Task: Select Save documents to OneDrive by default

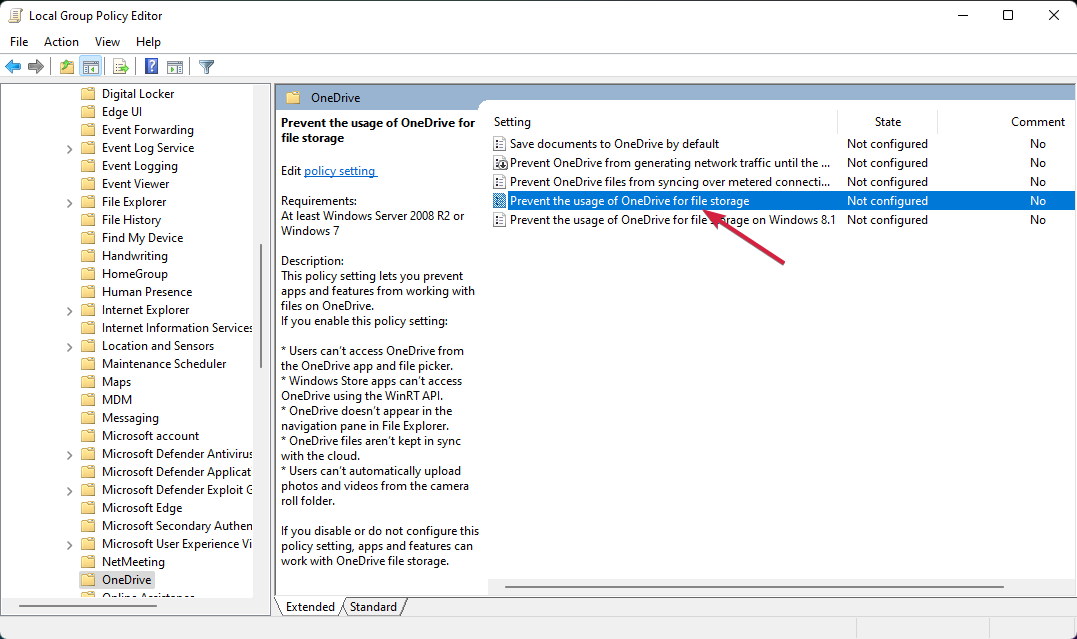Action: (614, 144)
